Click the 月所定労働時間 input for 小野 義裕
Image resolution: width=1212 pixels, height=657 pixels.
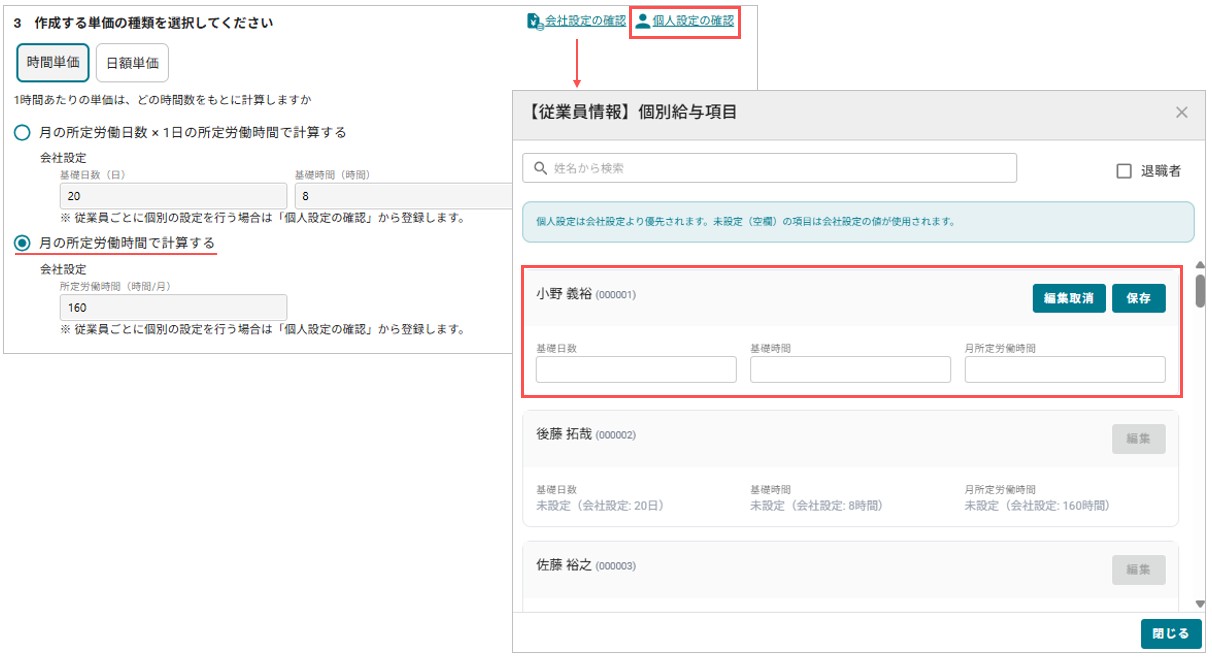tap(1065, 370)
